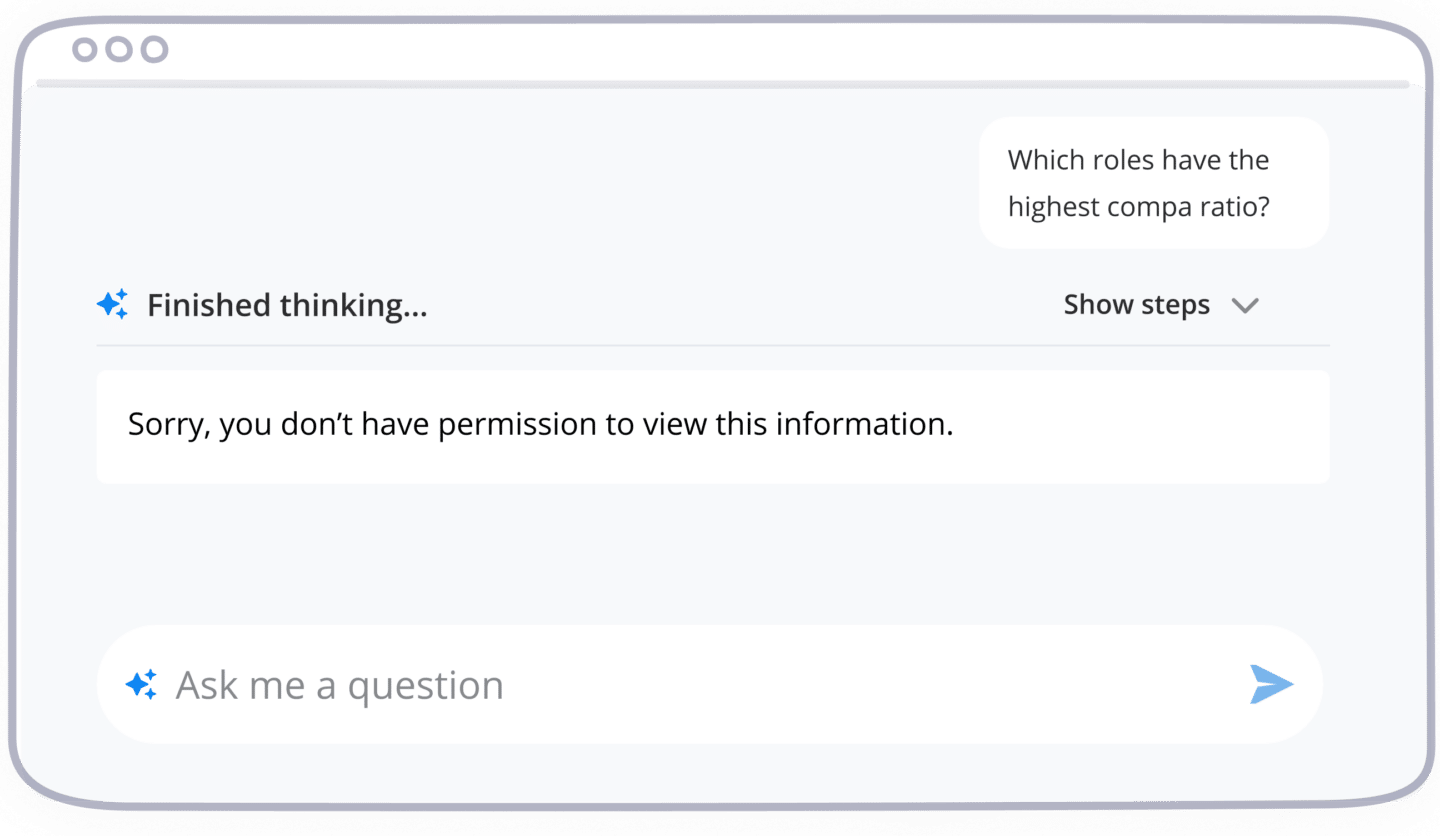This screenshot has height=836, width=1440.
Task: Click the blank end of the response card
Action: (x=1140, y=427)
